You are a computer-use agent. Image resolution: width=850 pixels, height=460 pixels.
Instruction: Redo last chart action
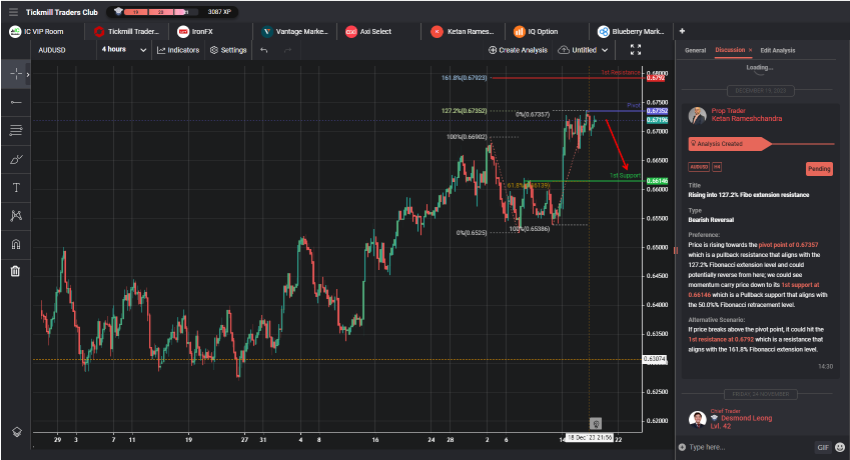click(287, 50)
